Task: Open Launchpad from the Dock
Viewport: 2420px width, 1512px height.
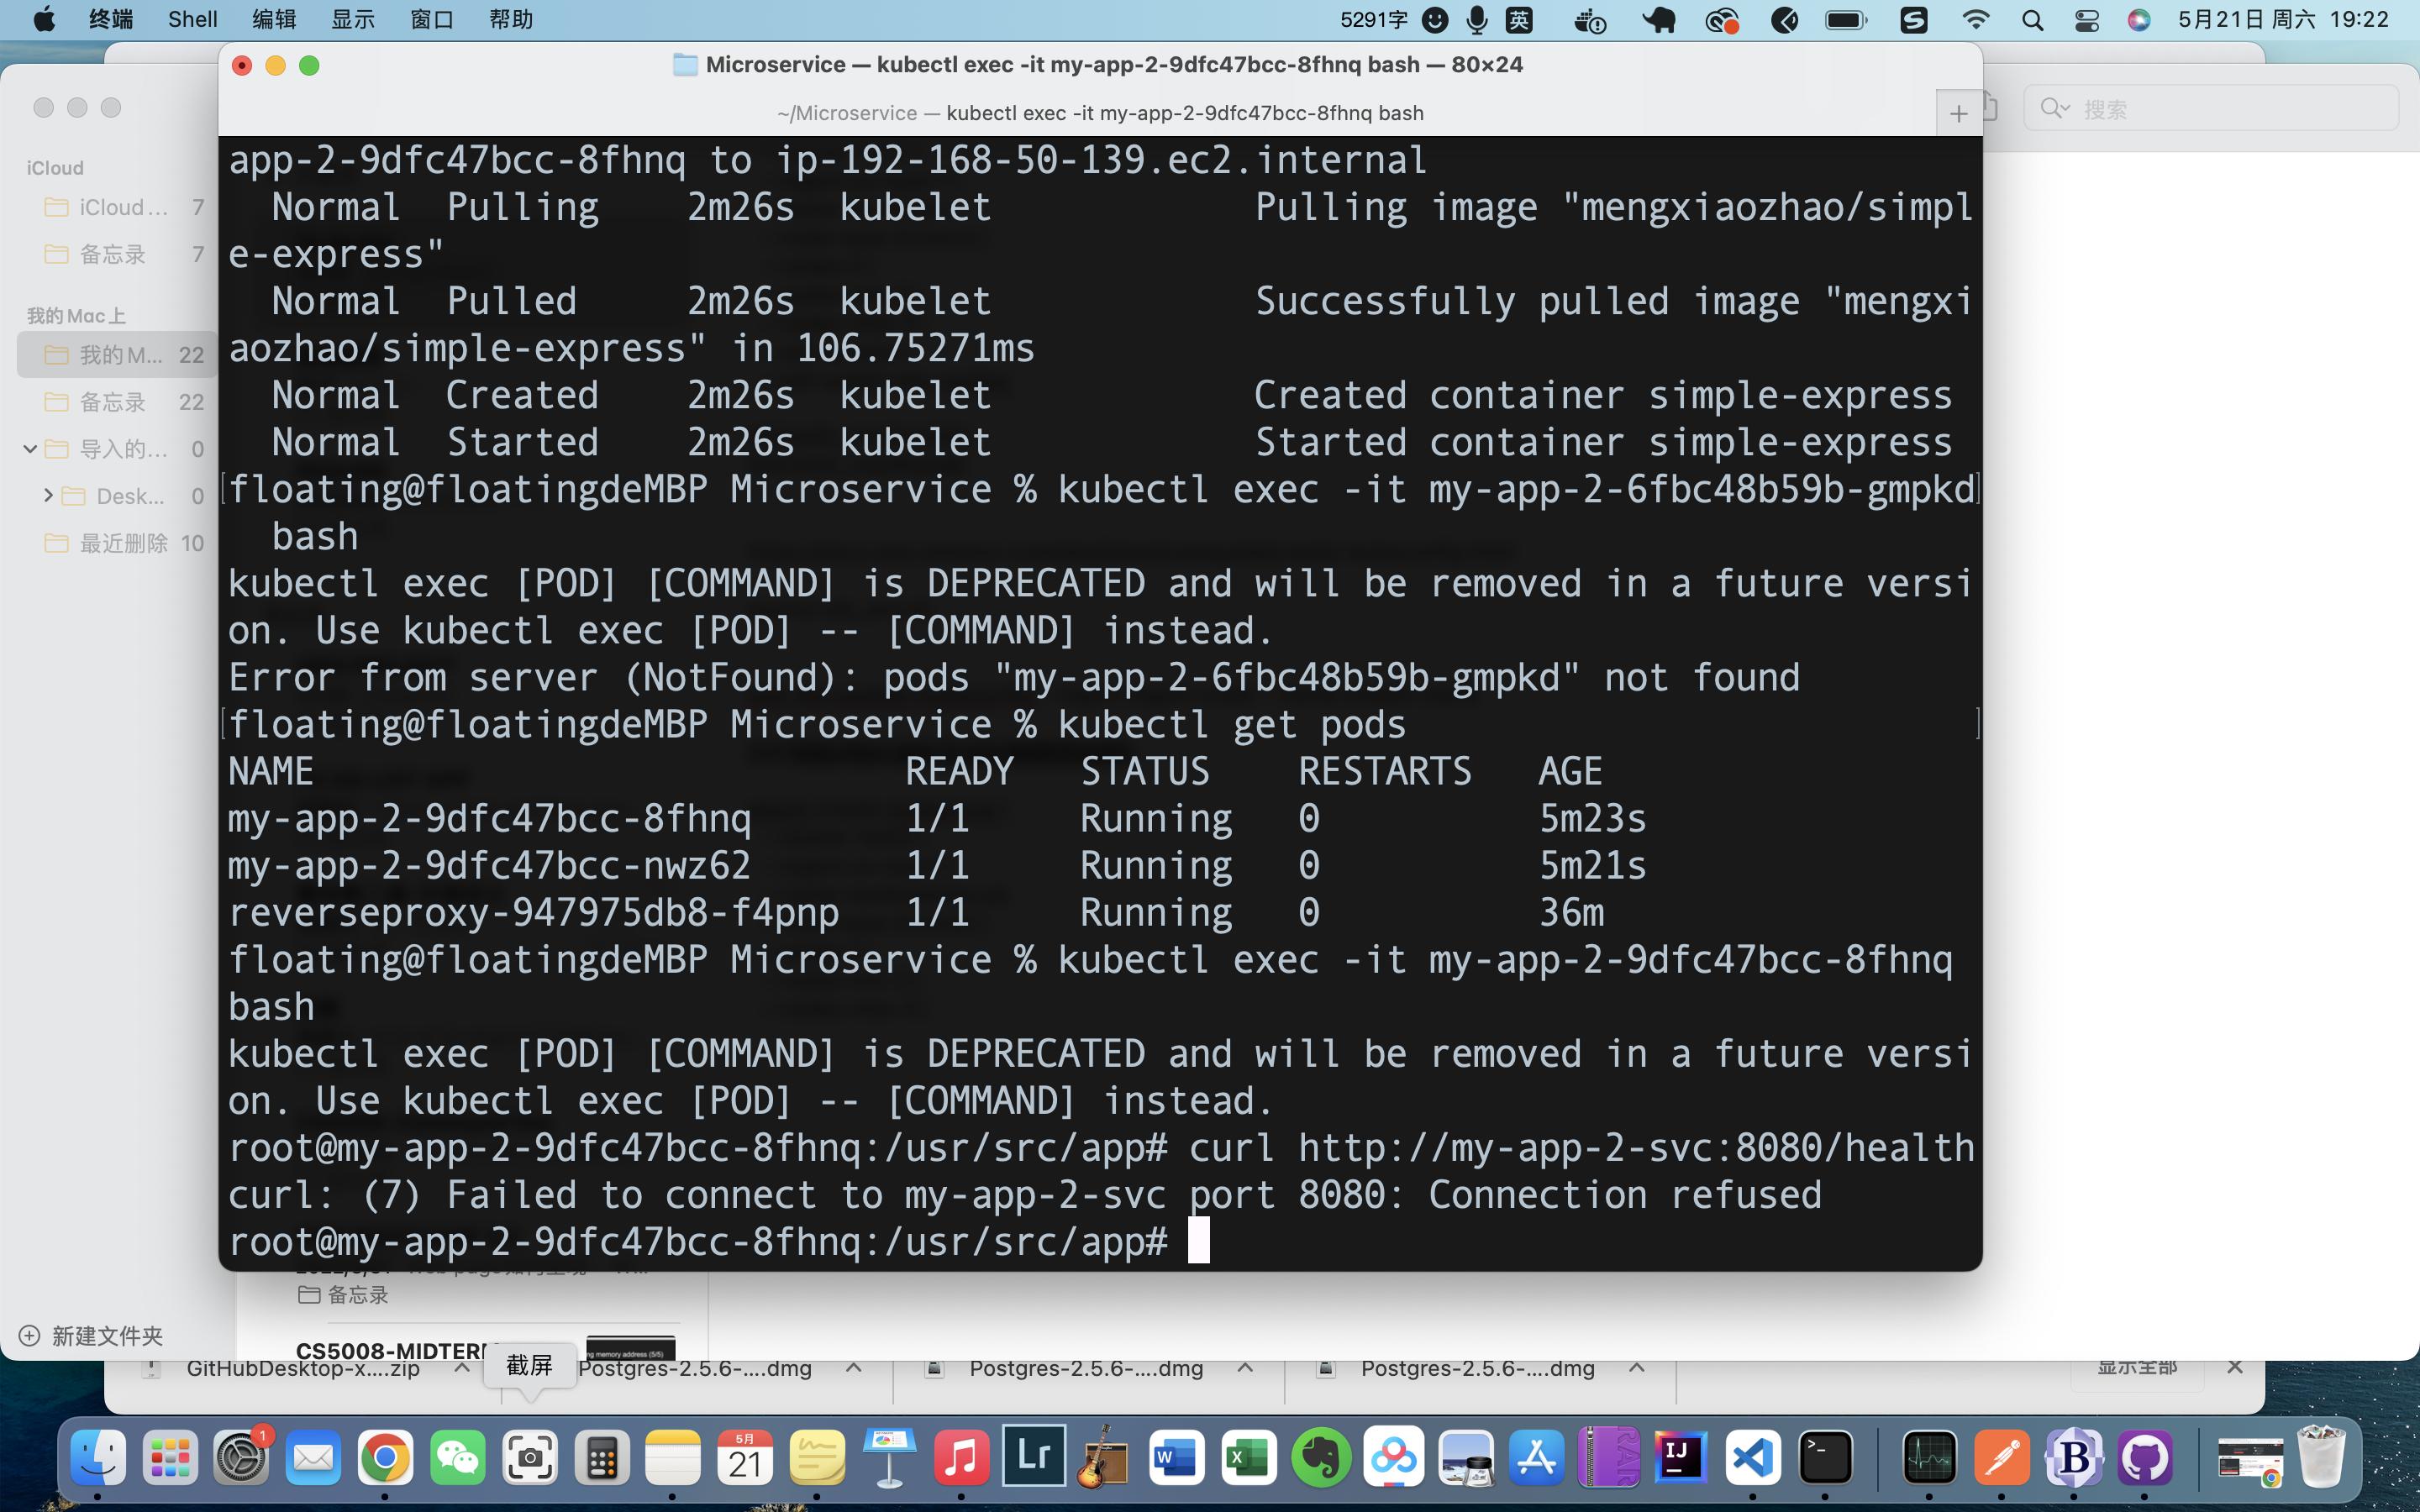Action: pos(170,1458)
